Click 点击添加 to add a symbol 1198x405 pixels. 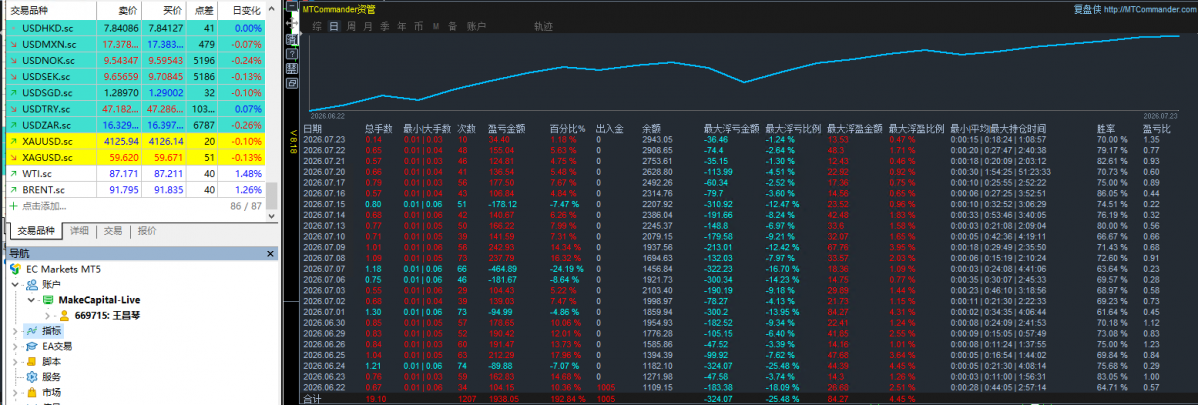[x=44, y=206]
